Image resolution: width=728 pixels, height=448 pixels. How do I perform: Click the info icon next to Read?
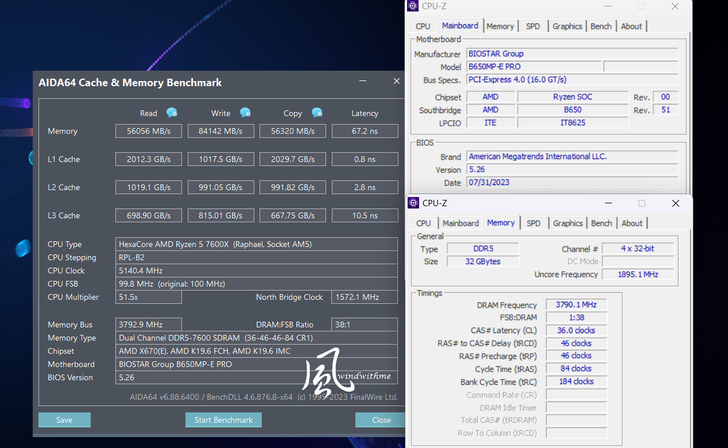pyautogui.click(x=172, y=113)
